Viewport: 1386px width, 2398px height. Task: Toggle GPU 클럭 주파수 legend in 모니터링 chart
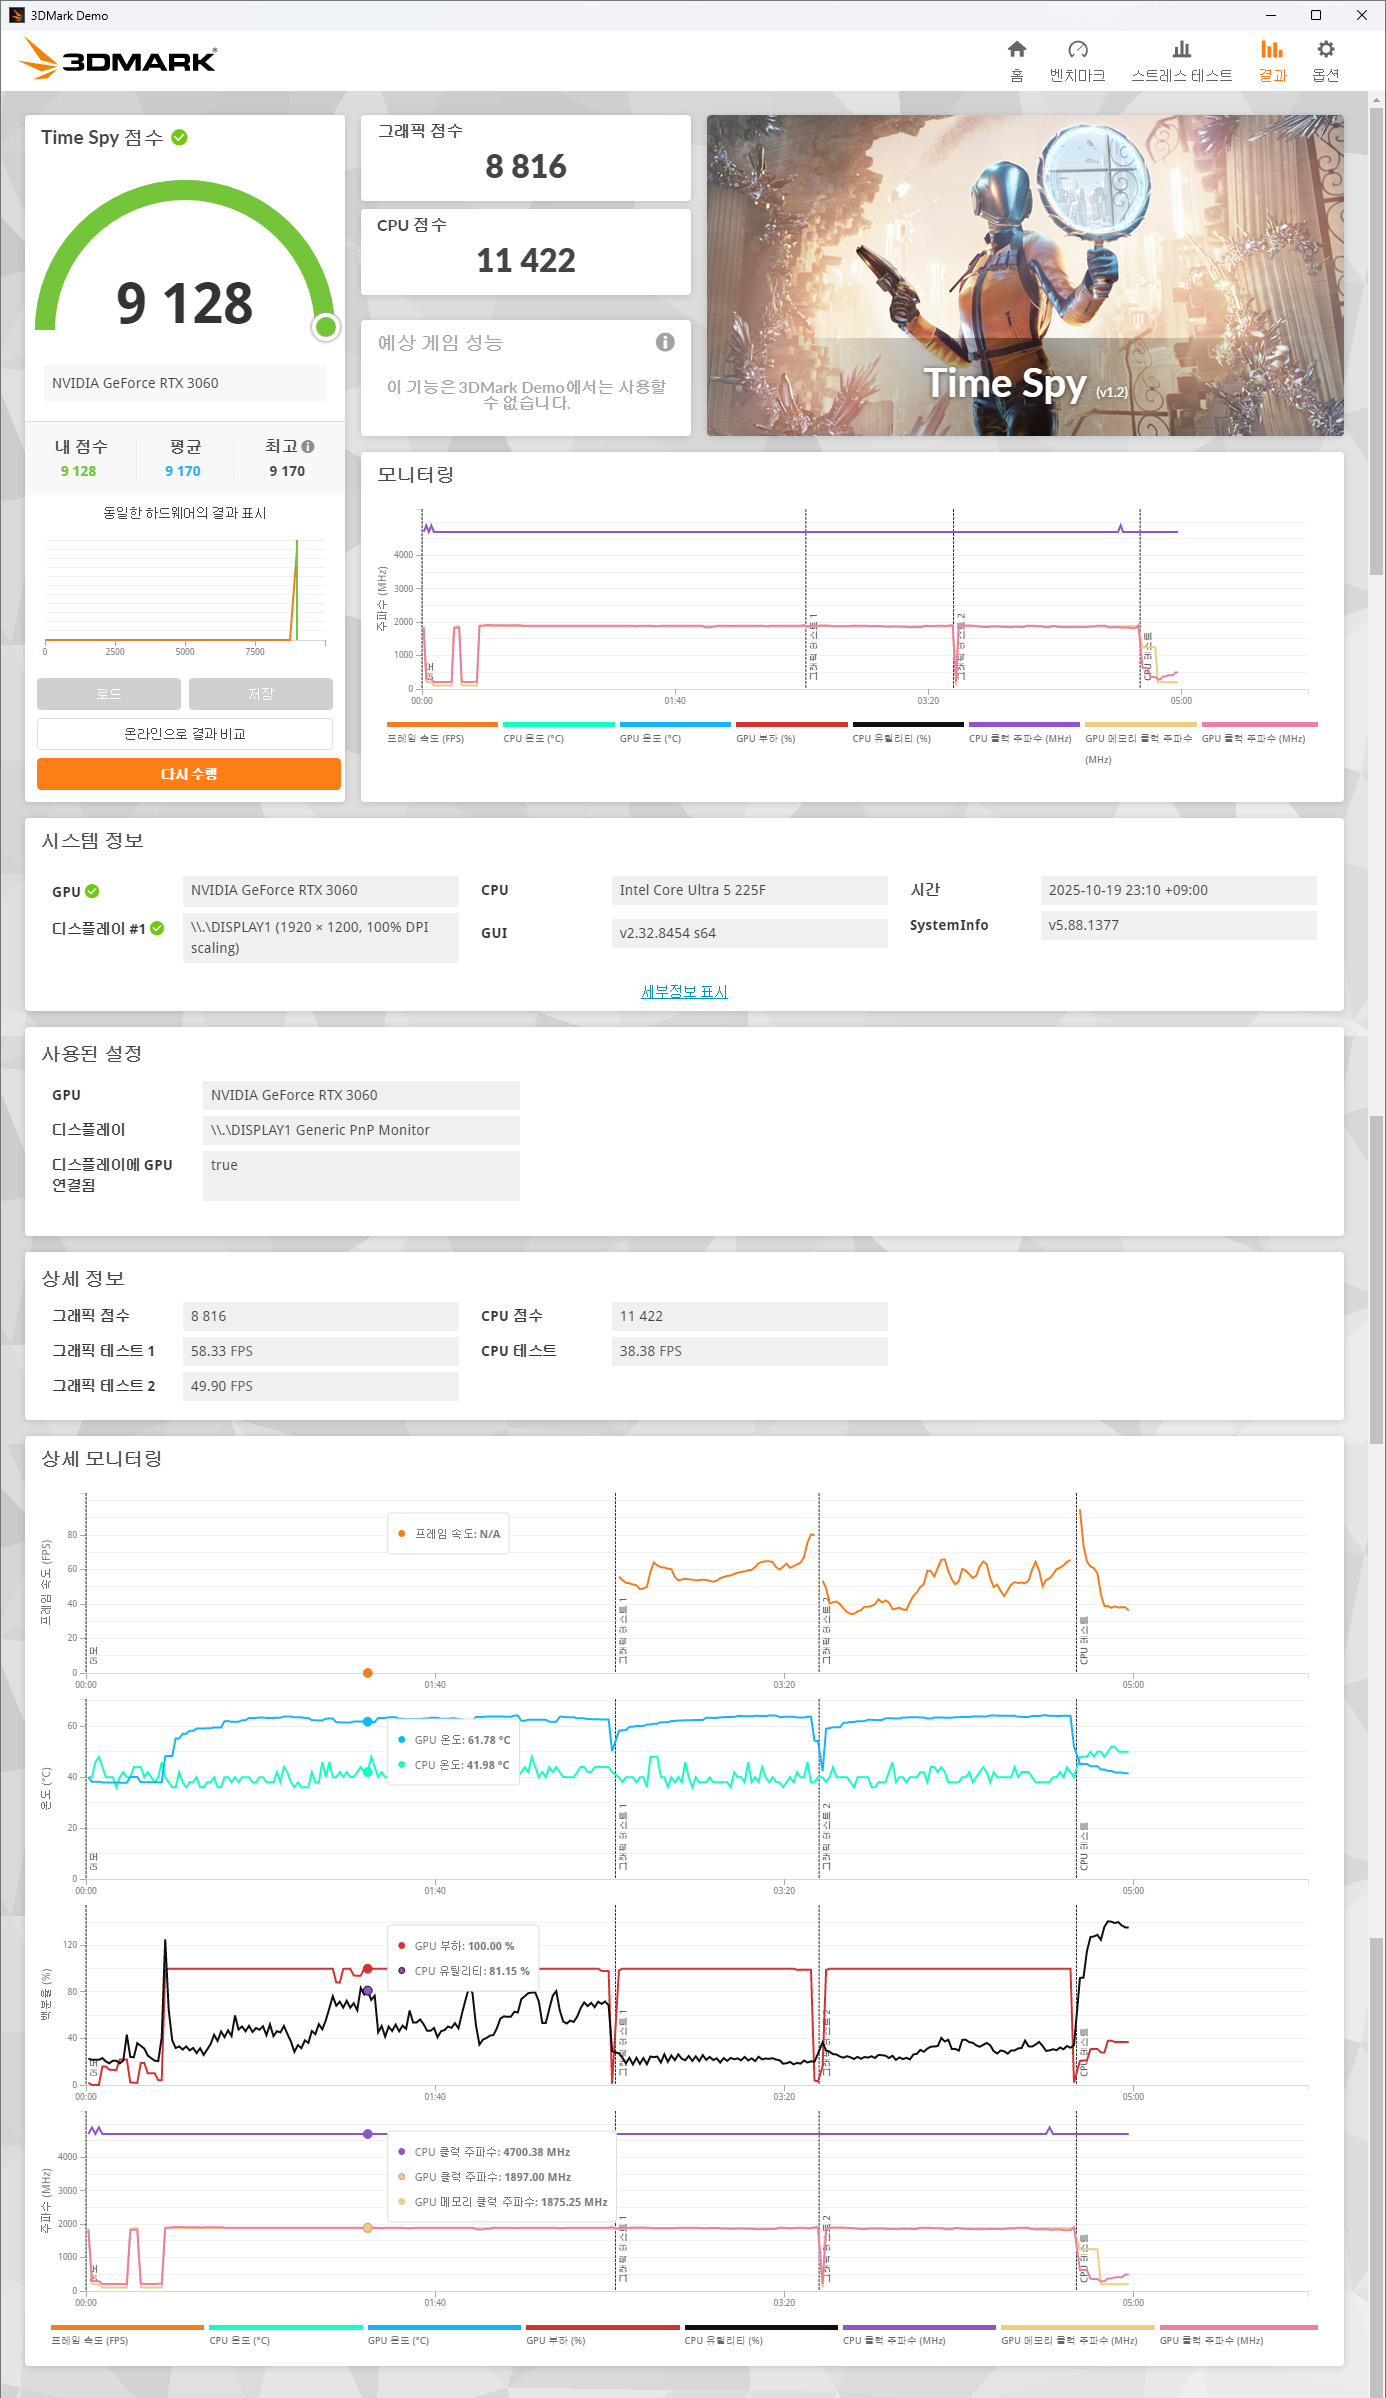click(x=1259, y=733)
